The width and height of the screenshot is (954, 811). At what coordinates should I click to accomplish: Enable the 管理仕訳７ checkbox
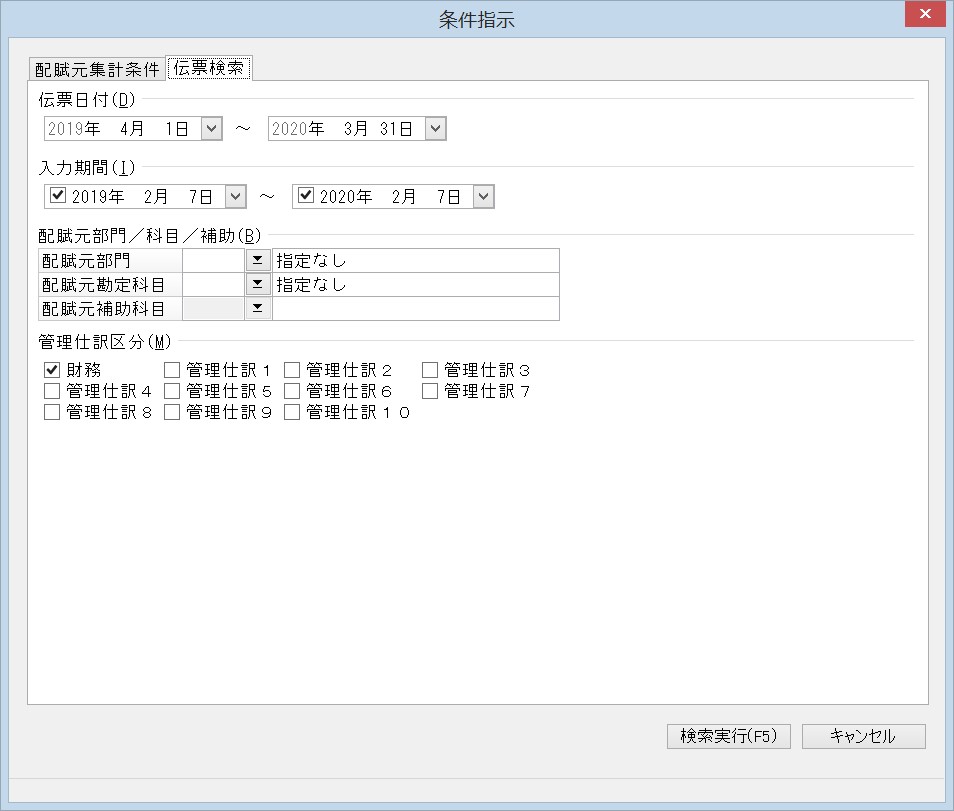pyautogui.click(x=430, y=391)
